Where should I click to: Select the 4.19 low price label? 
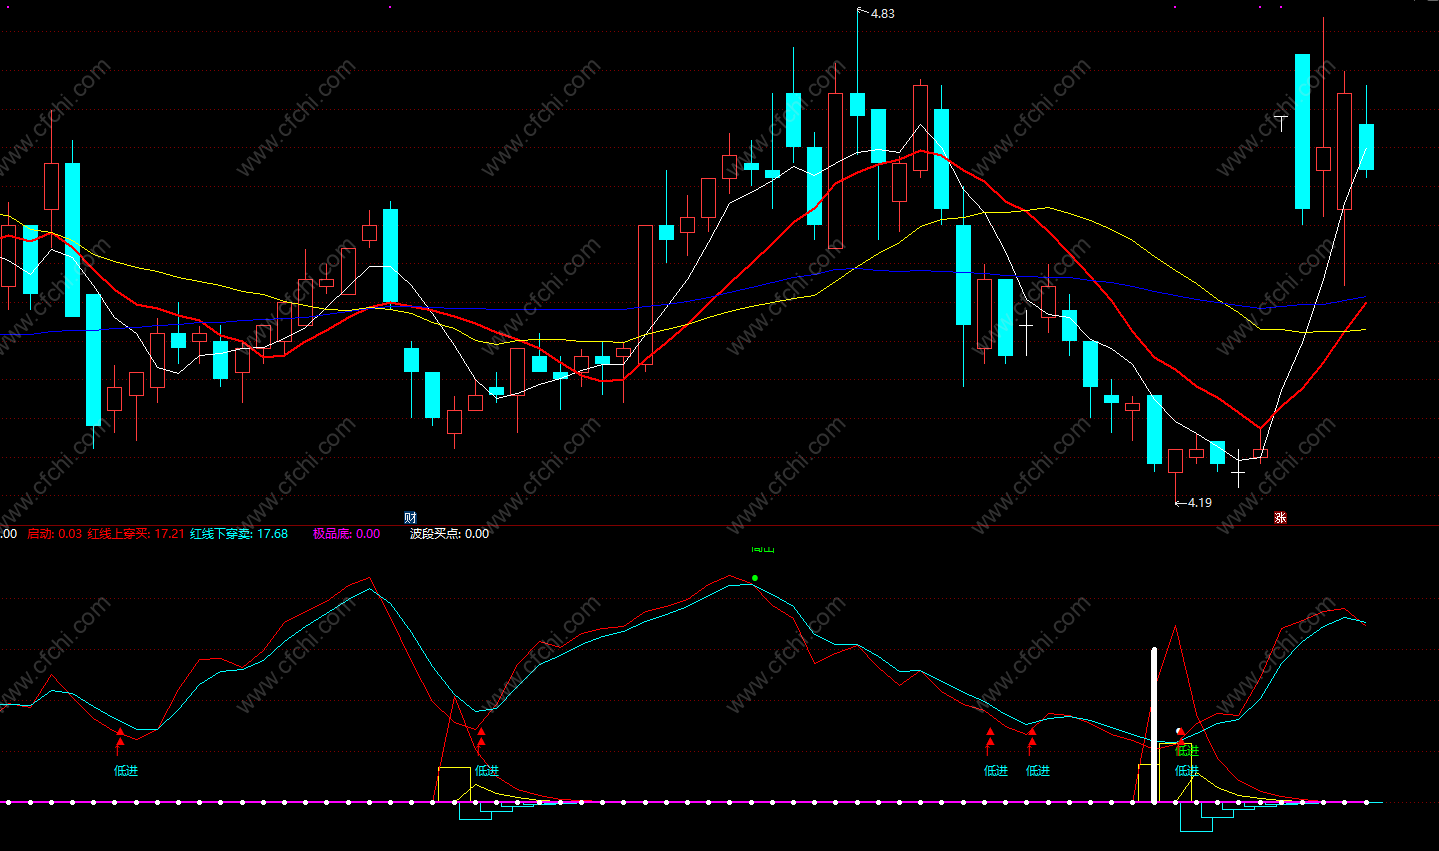click(1200, 502)
